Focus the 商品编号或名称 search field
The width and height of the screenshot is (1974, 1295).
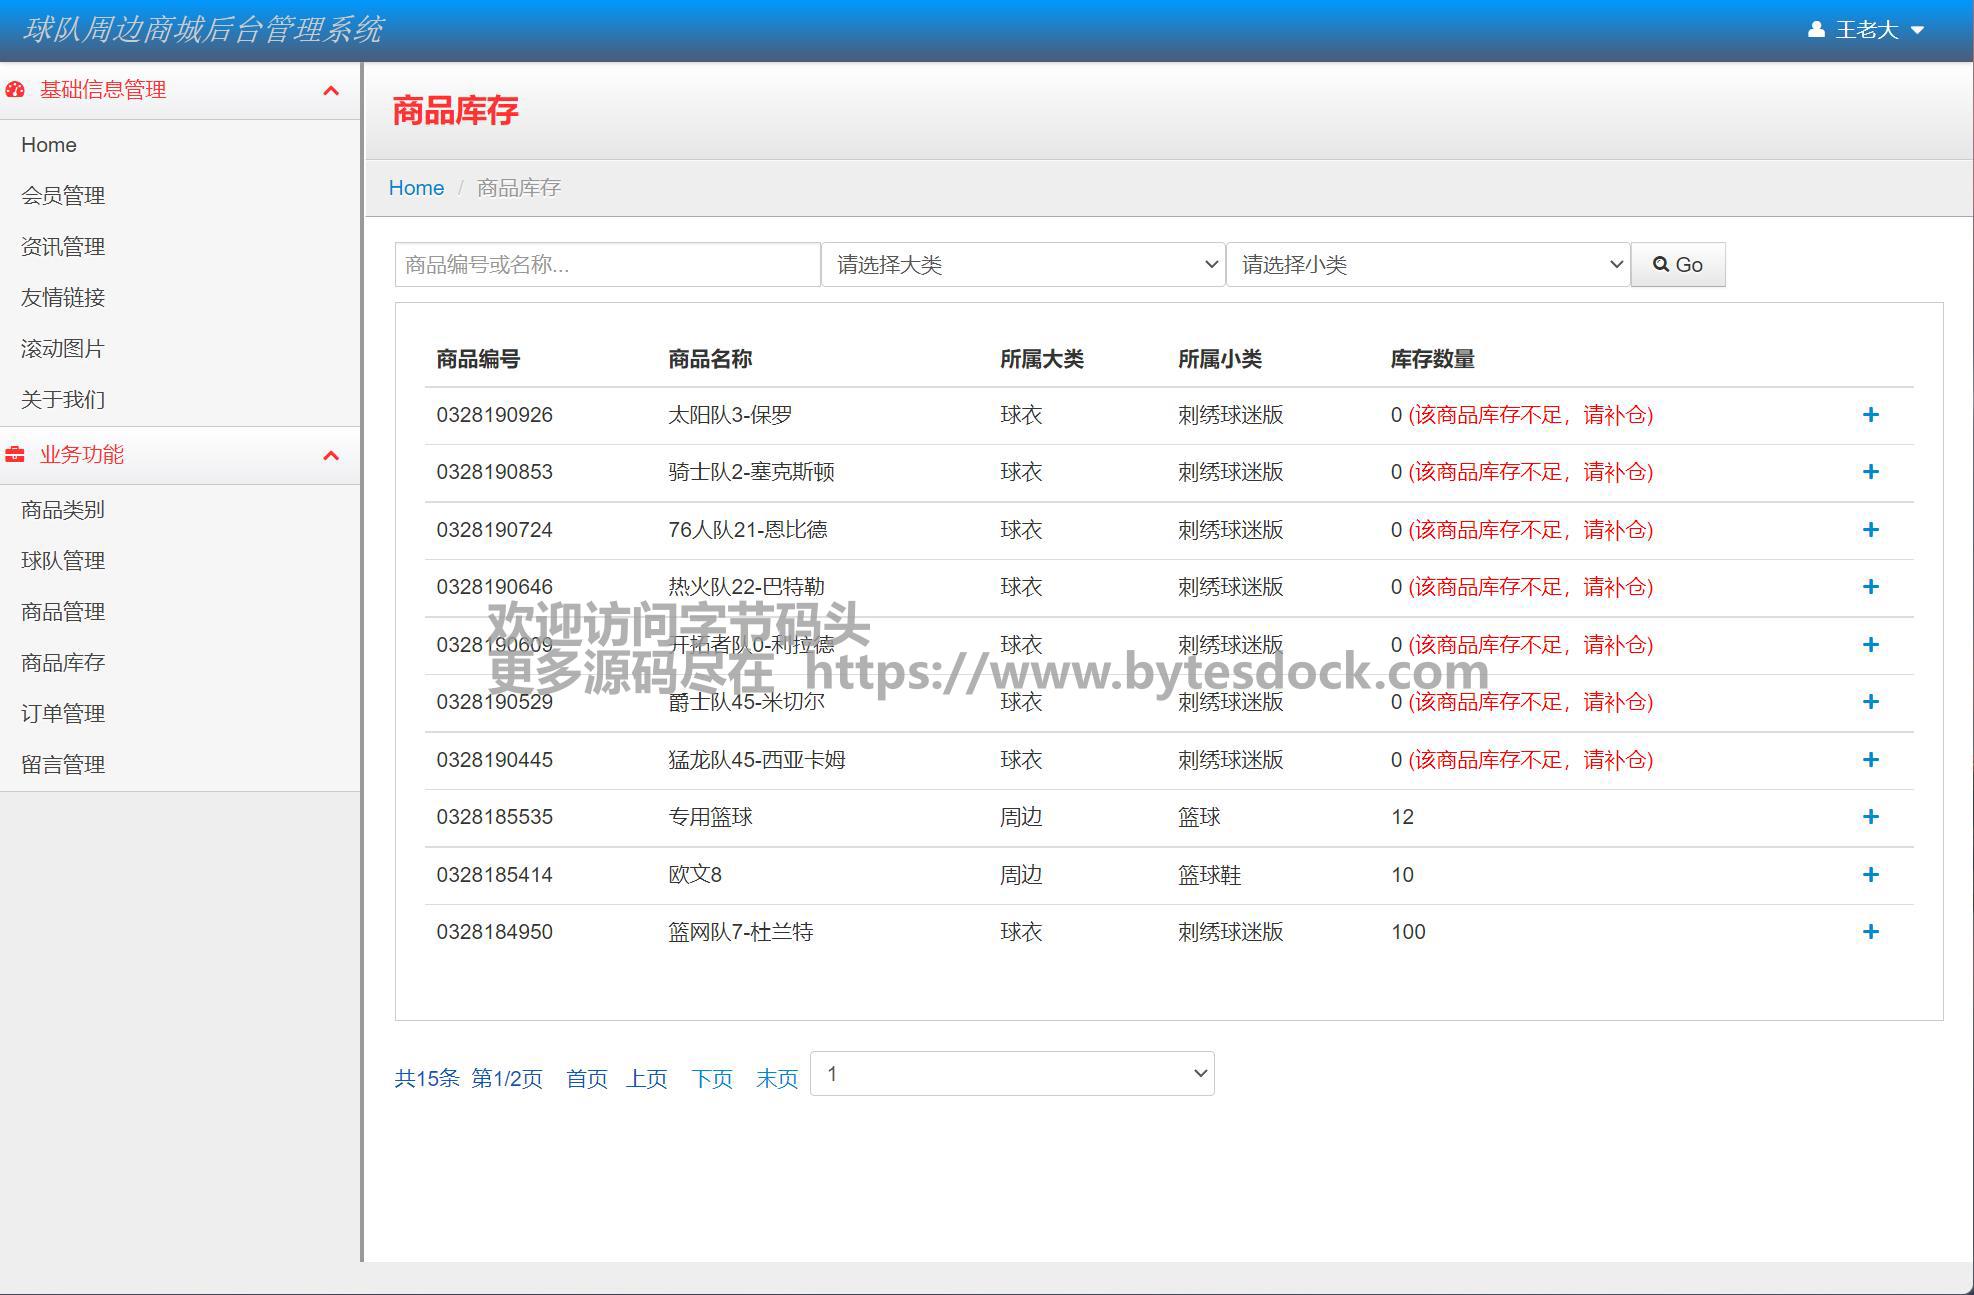pyautogui.click(x=607, y=265)
